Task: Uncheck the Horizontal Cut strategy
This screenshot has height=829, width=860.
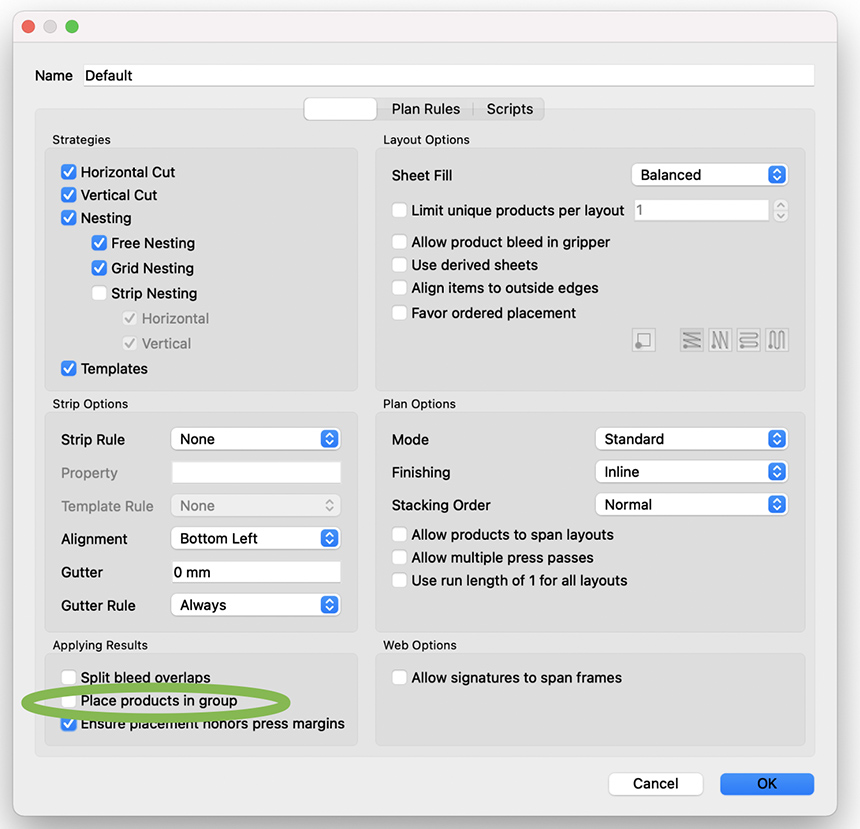Action: (x=69, y=172)
